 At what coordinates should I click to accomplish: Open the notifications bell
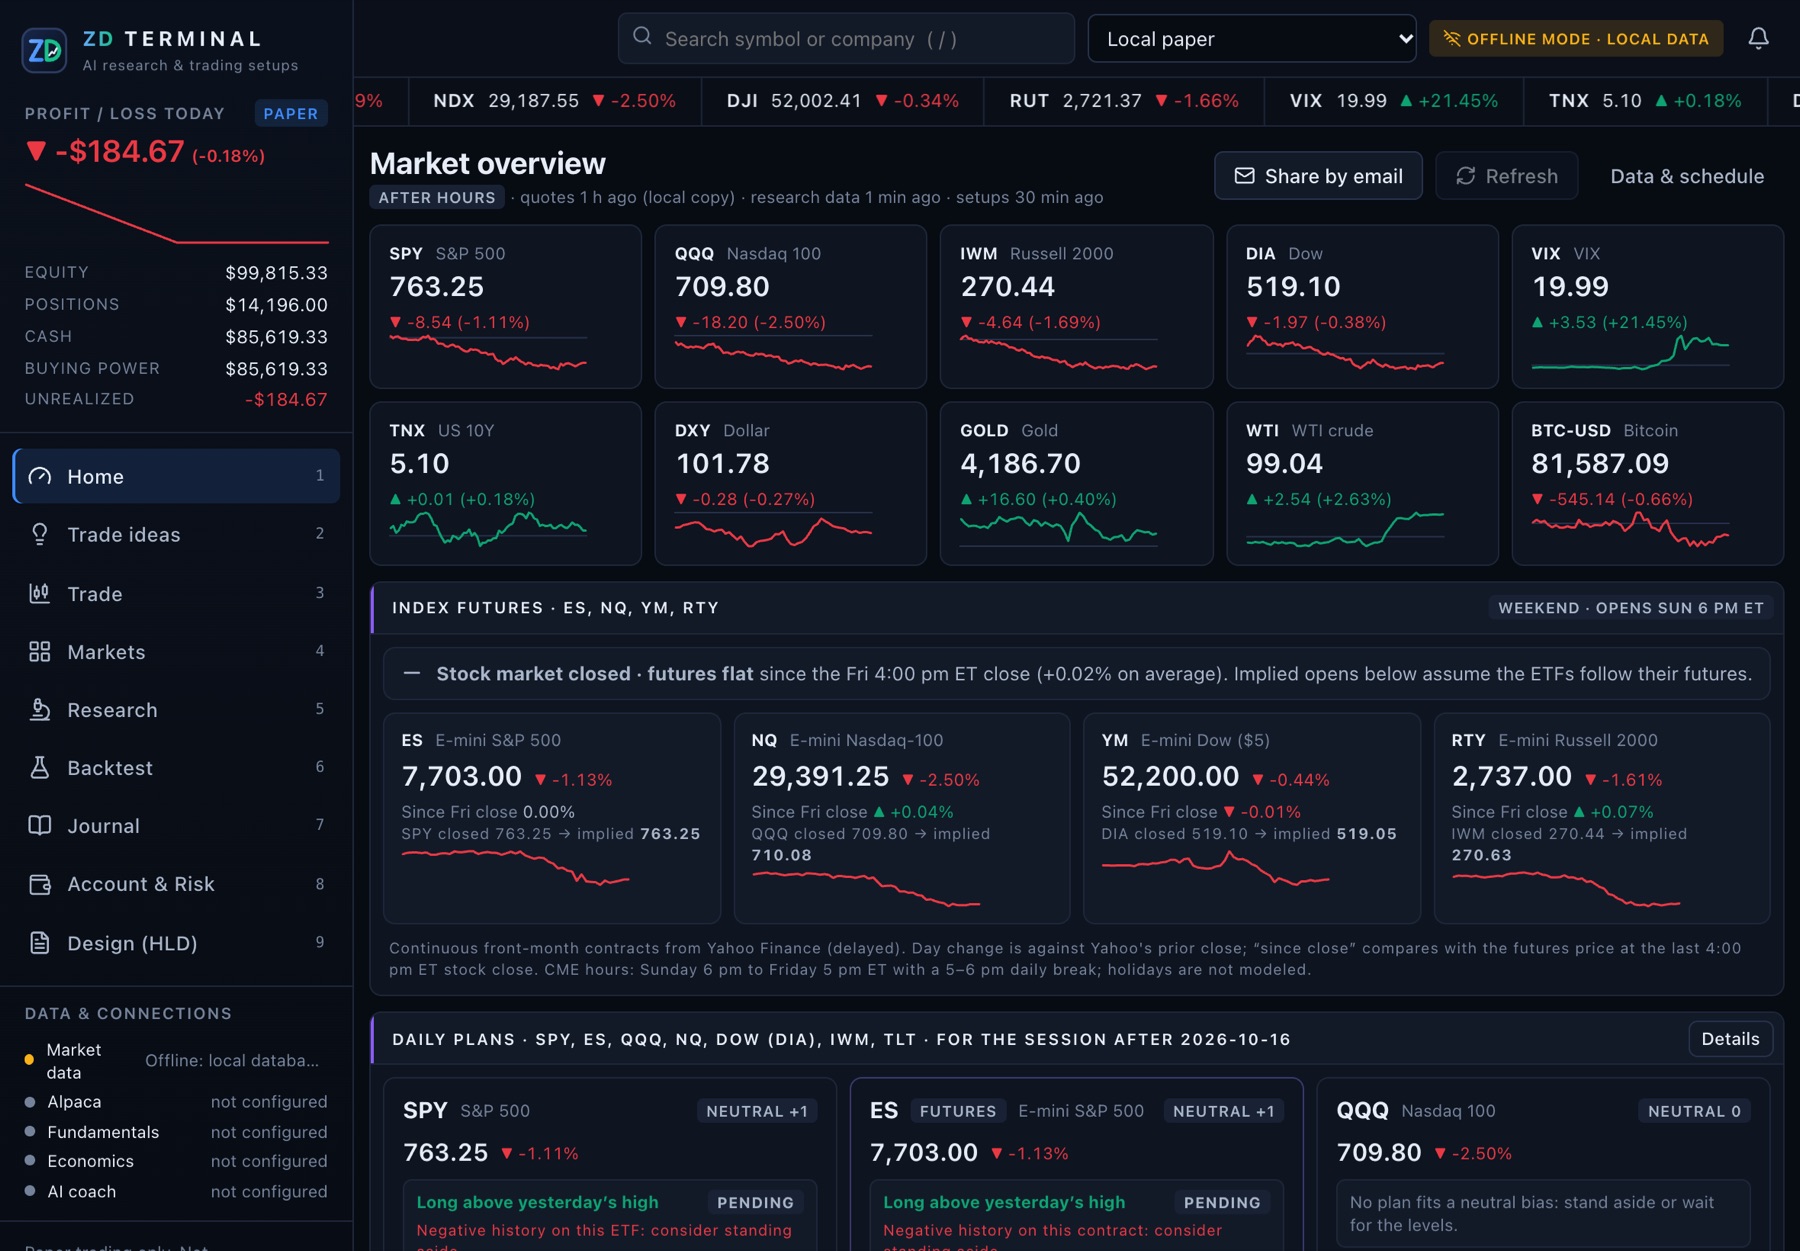1758,38
